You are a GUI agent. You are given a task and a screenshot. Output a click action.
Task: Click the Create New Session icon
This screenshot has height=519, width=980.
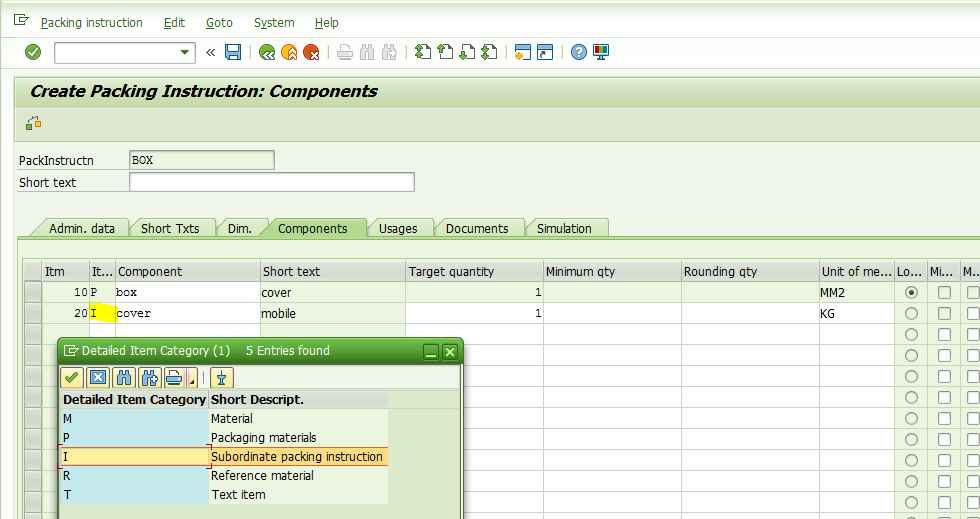pyautogui.click(x=522, y=53)
